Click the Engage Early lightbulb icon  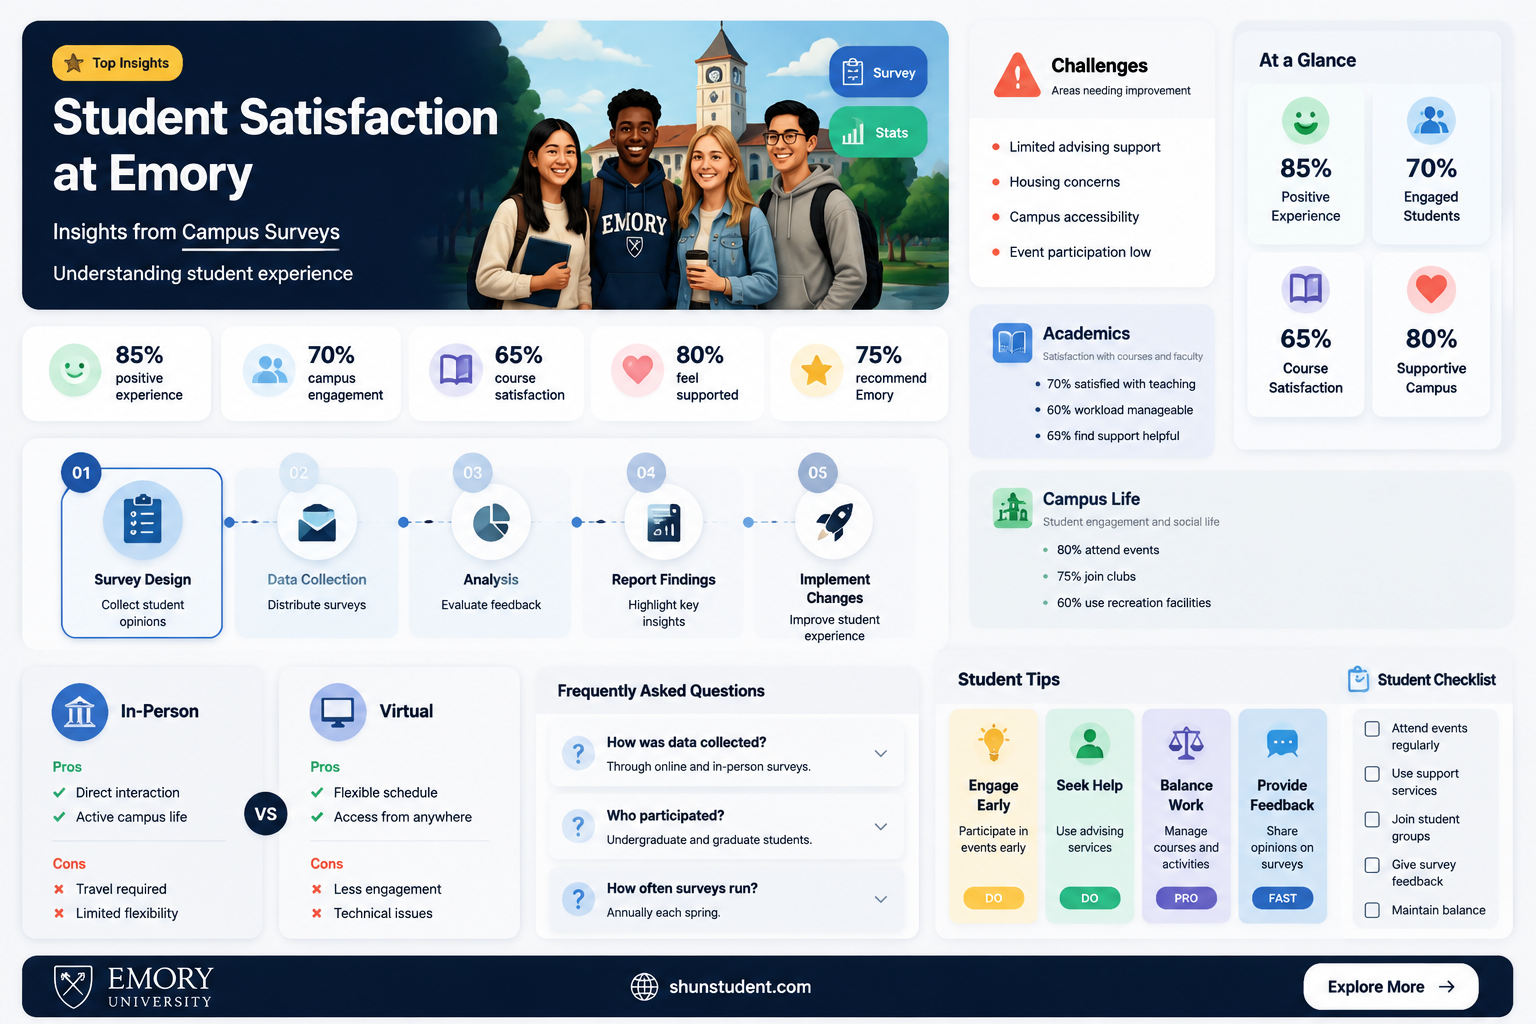[x=993, y=743]
